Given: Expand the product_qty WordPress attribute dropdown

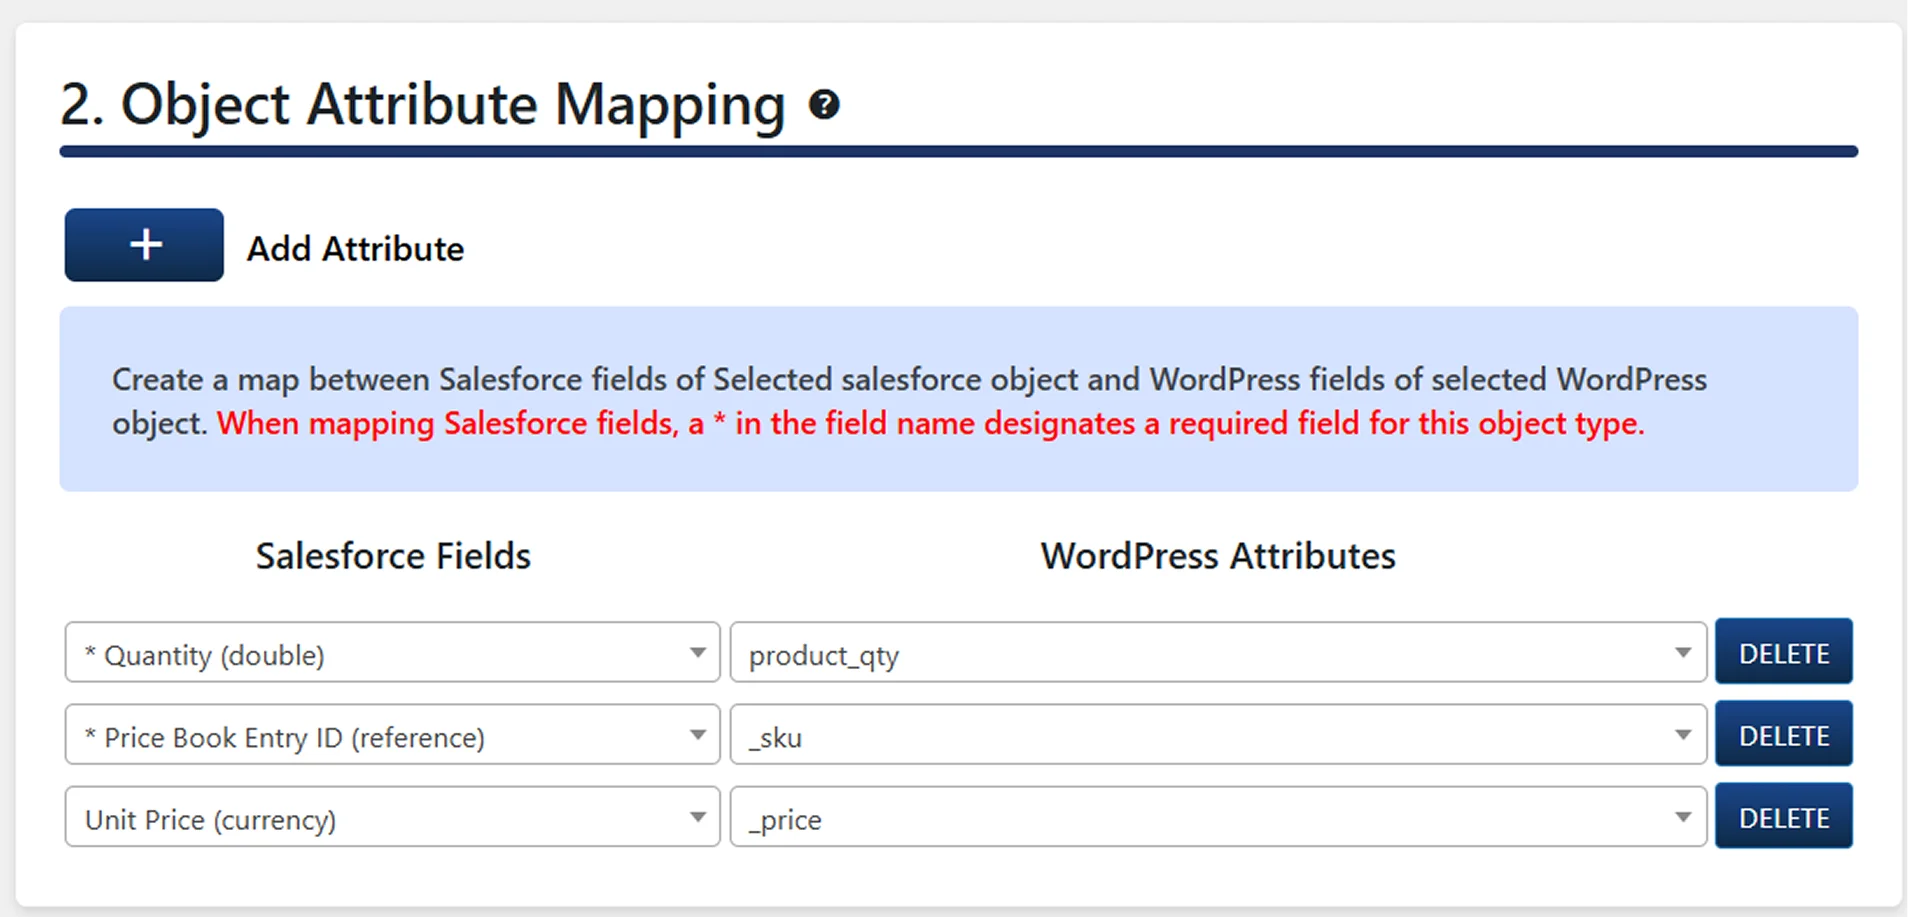Looking at the screenshot, I should click(x=1217, y=653).
